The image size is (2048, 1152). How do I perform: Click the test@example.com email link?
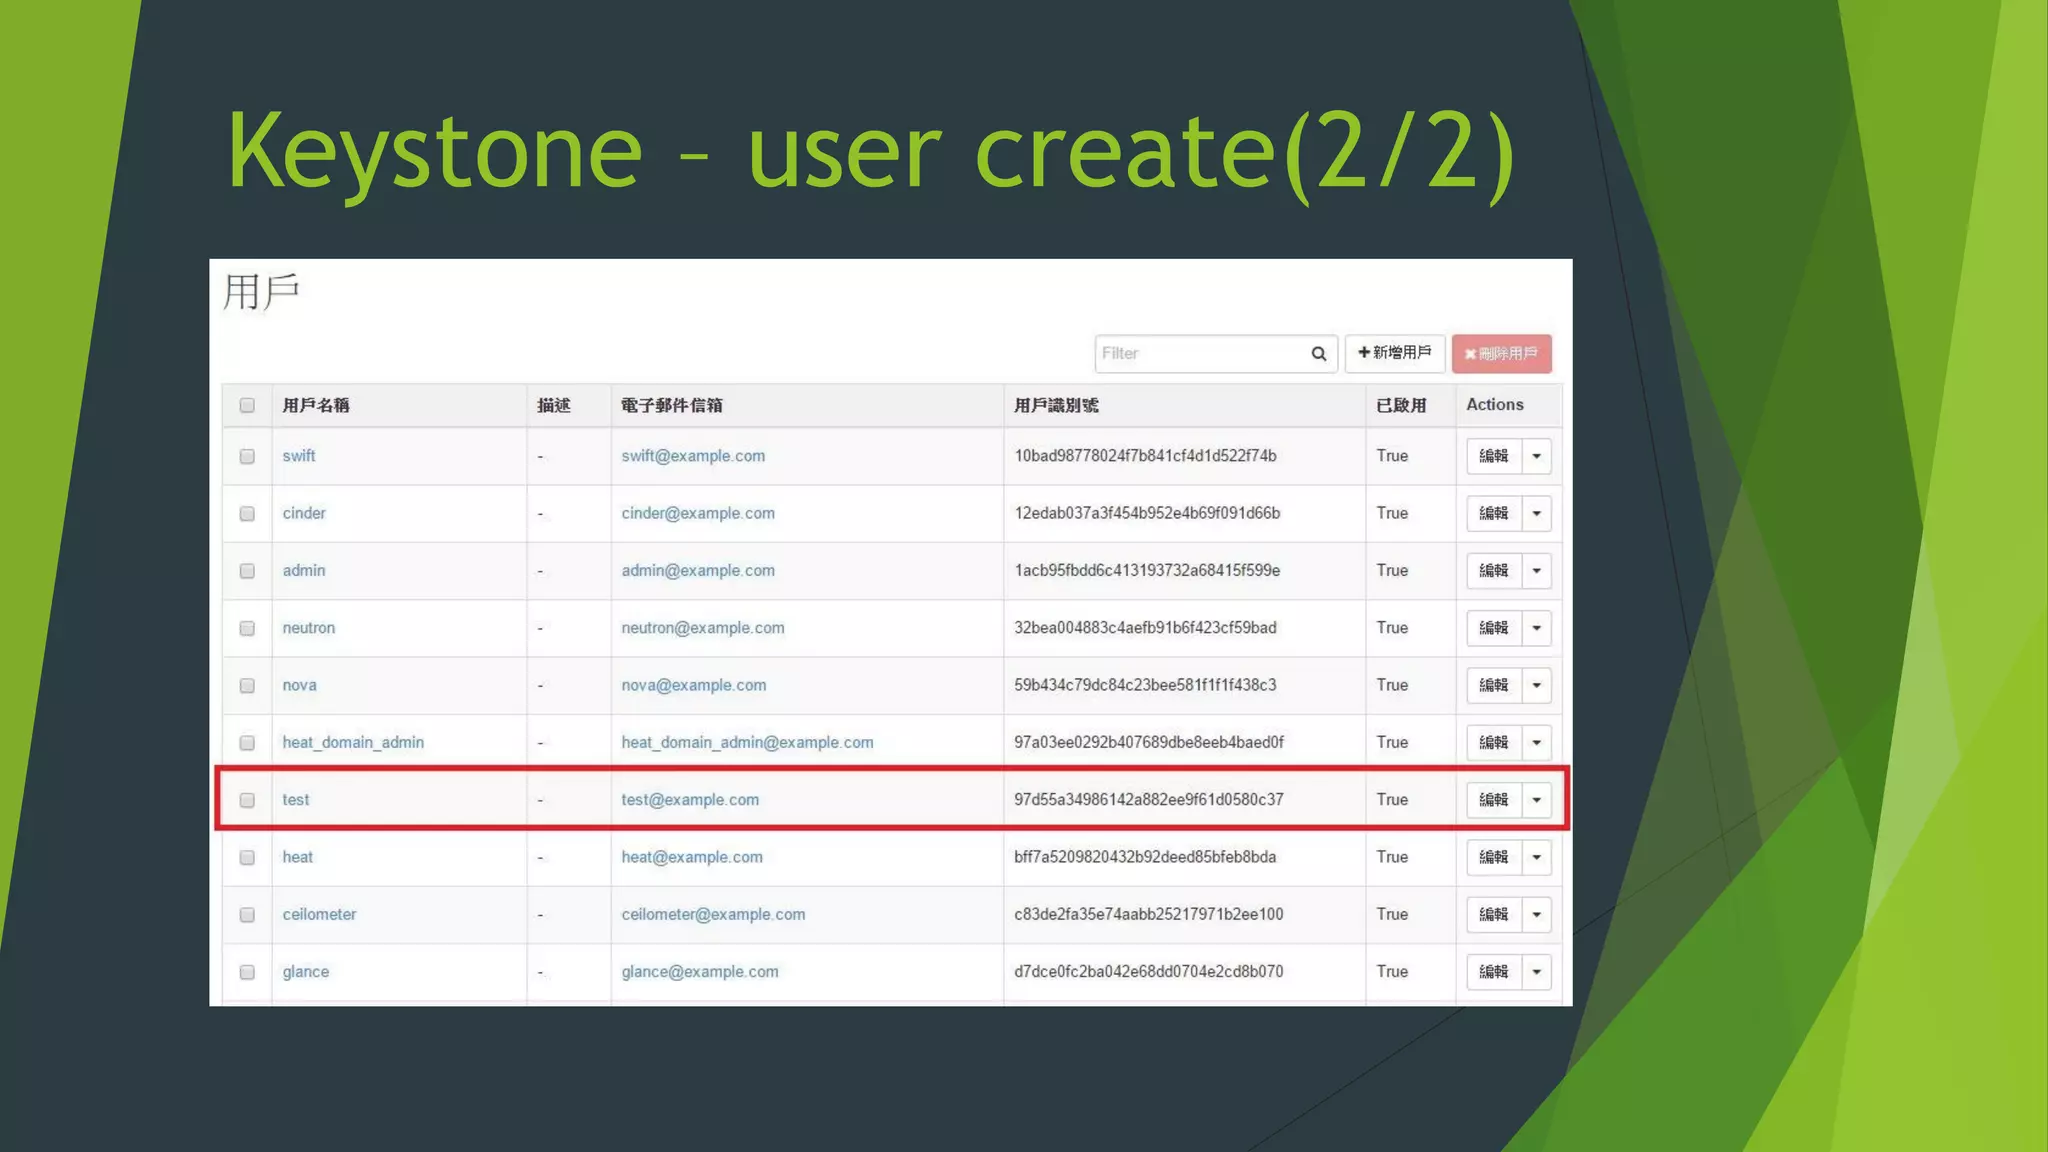click(x=690, y=800)
